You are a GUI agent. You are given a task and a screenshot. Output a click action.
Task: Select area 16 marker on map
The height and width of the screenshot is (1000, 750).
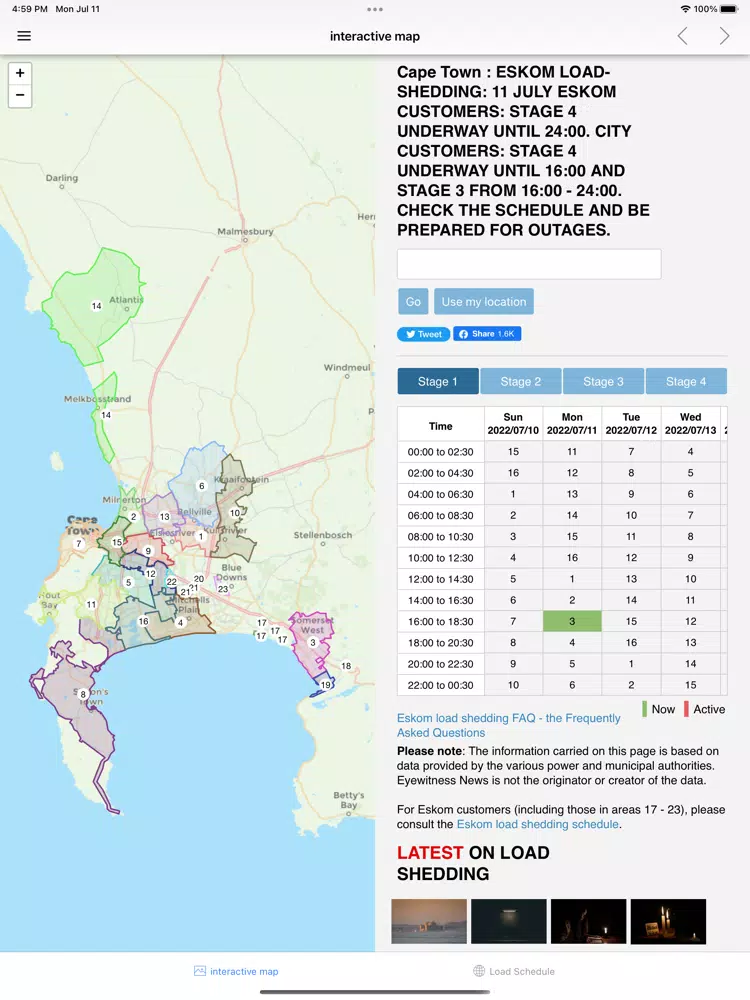(x=143, y=621)
